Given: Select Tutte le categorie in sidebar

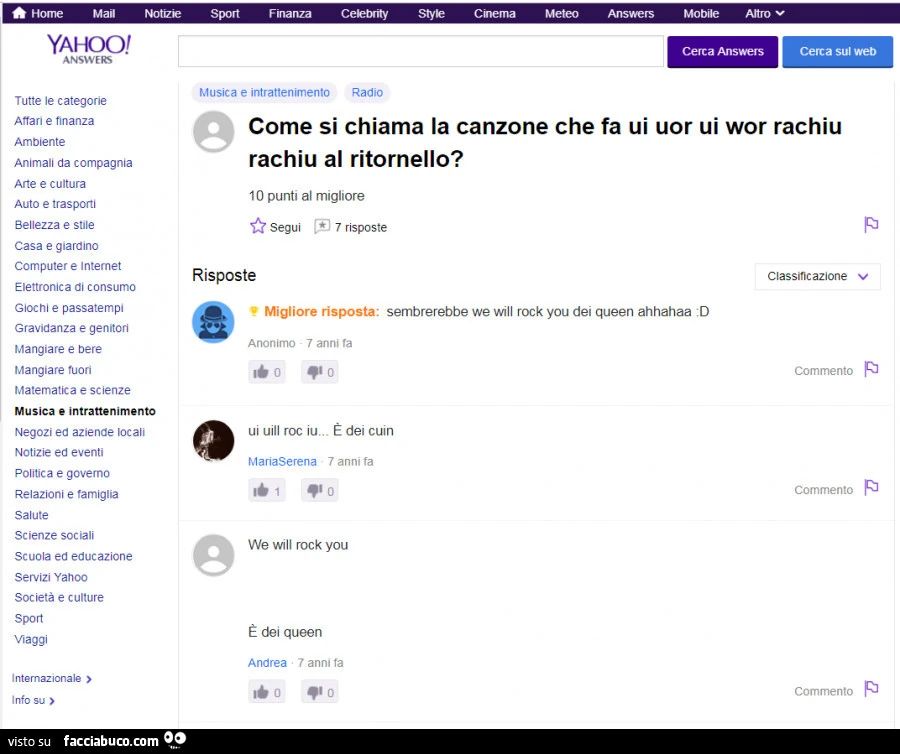Looking at the screenshot, I should (x=61, y=100).
